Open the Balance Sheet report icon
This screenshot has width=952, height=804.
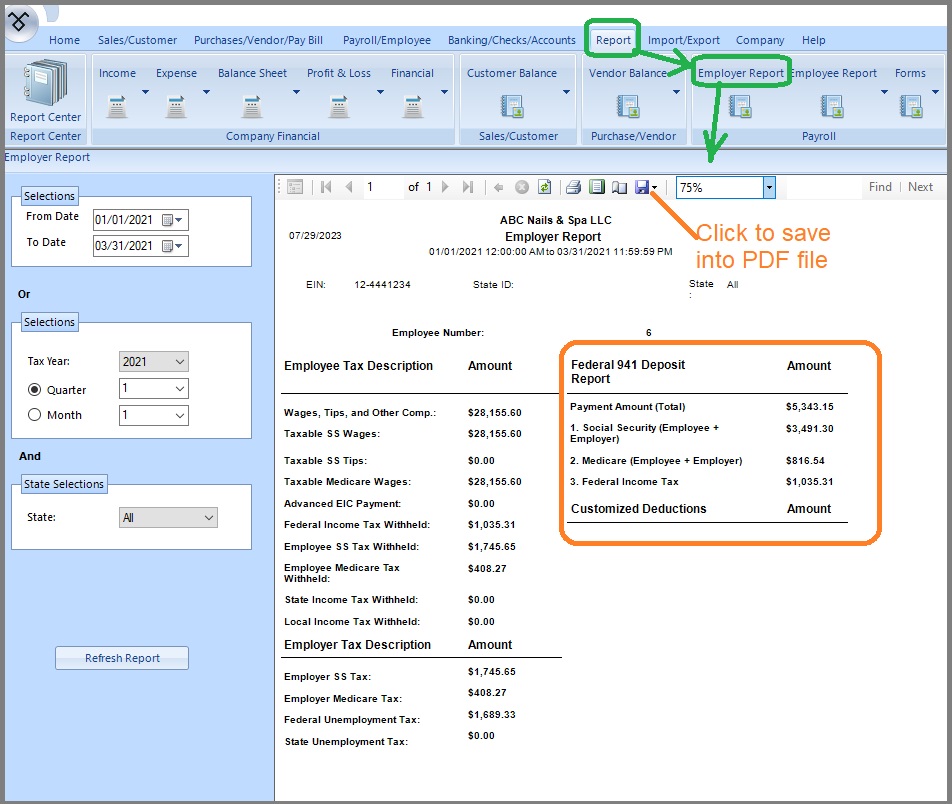tap(252, 105)
